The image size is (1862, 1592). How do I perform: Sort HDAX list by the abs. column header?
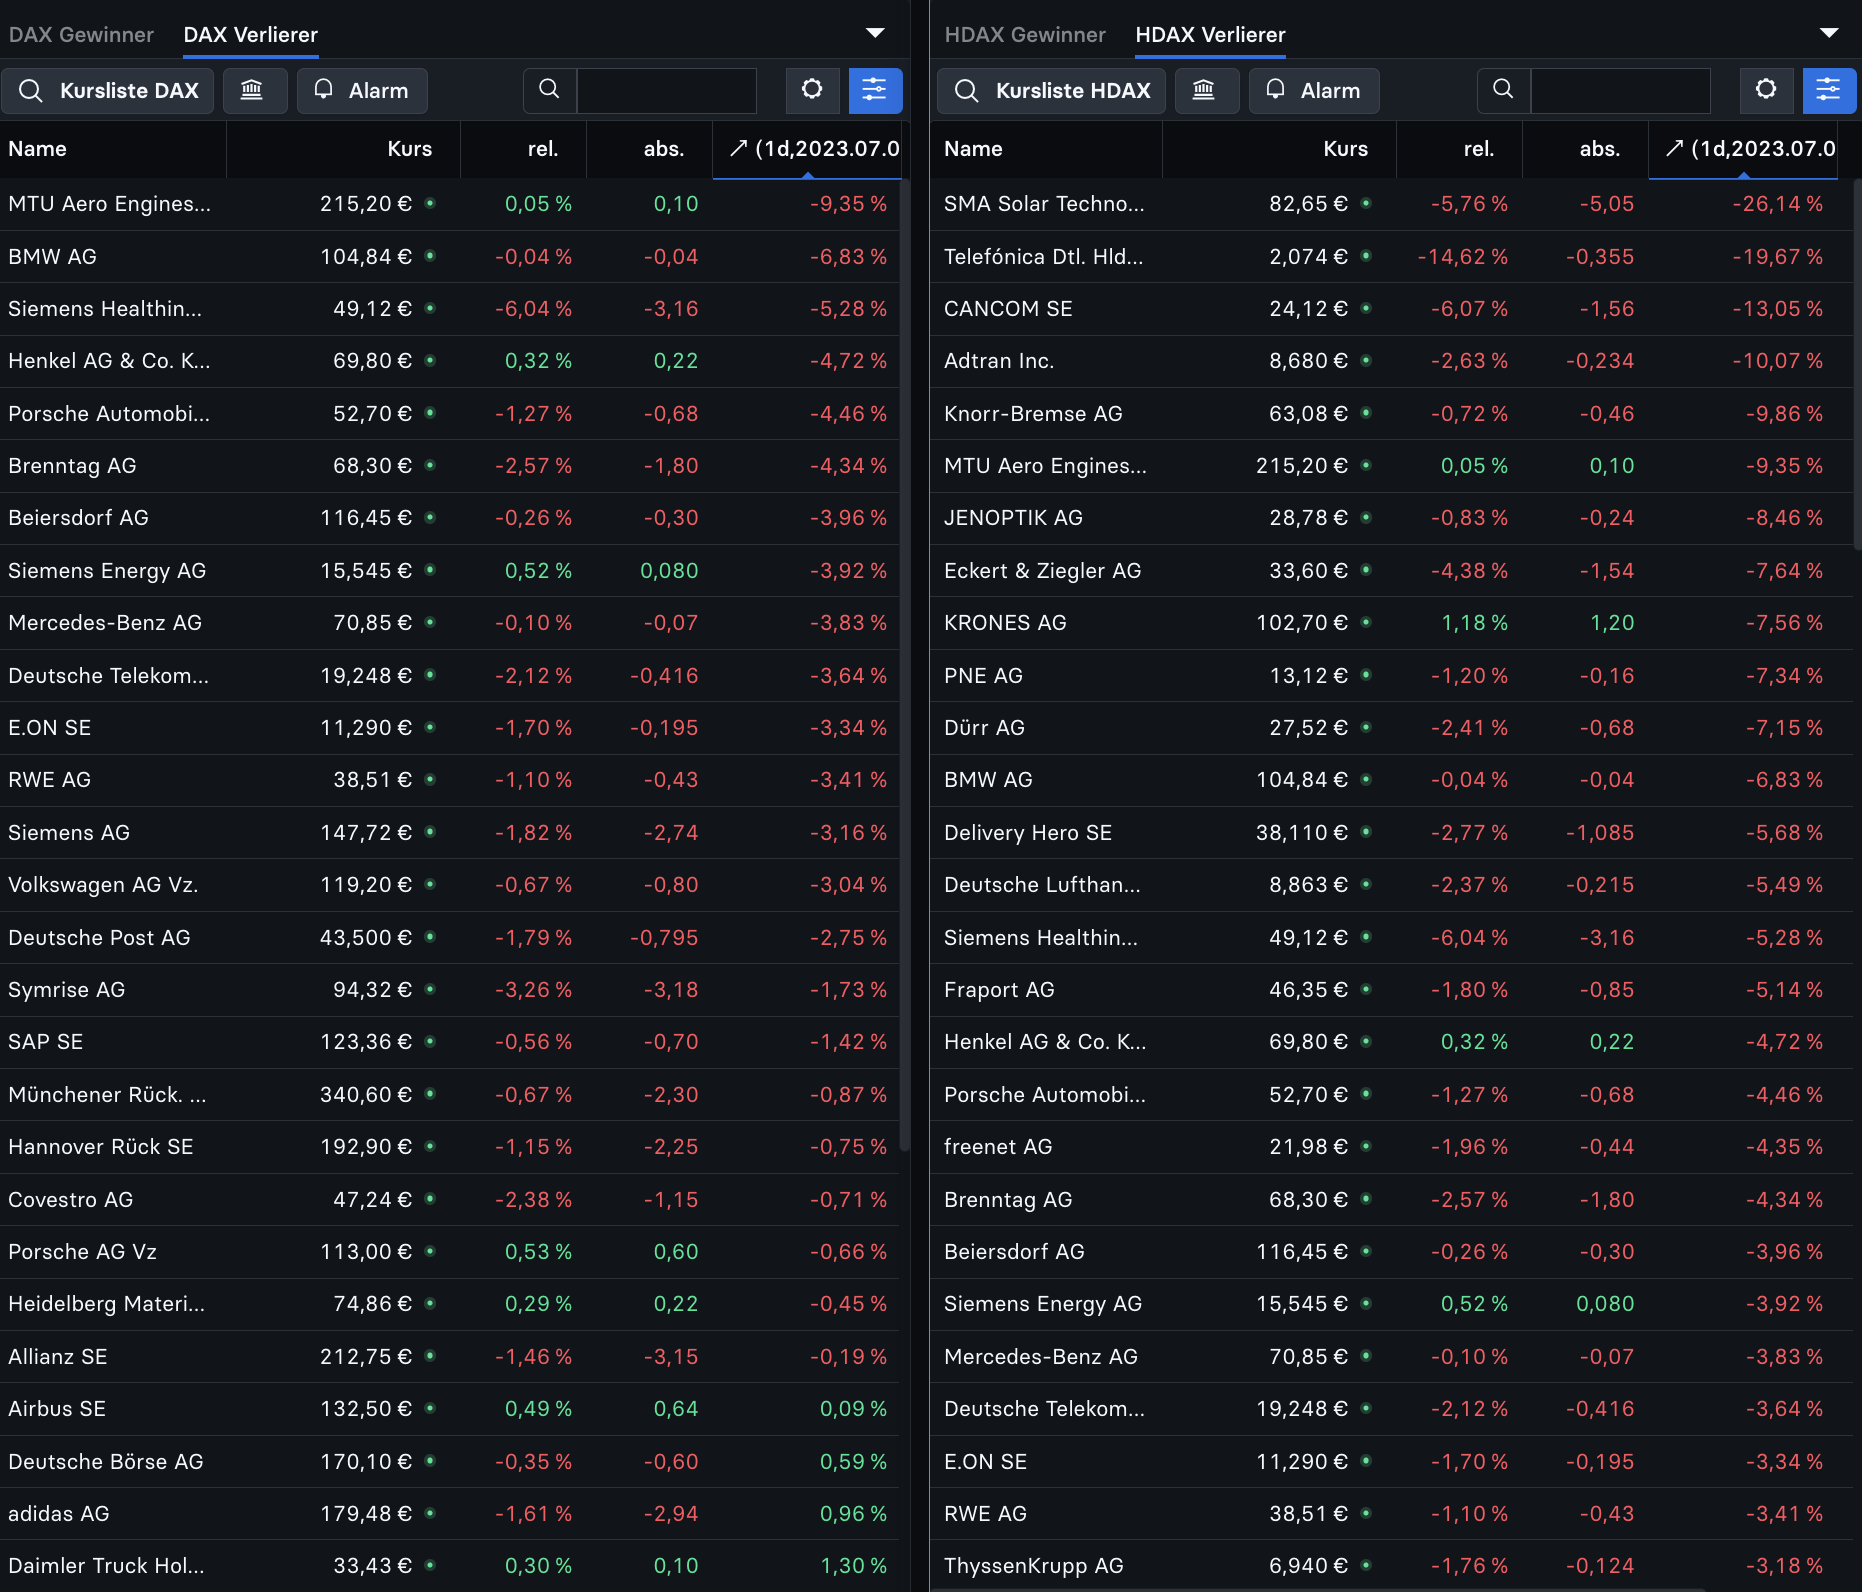(x=1586, y=149)
